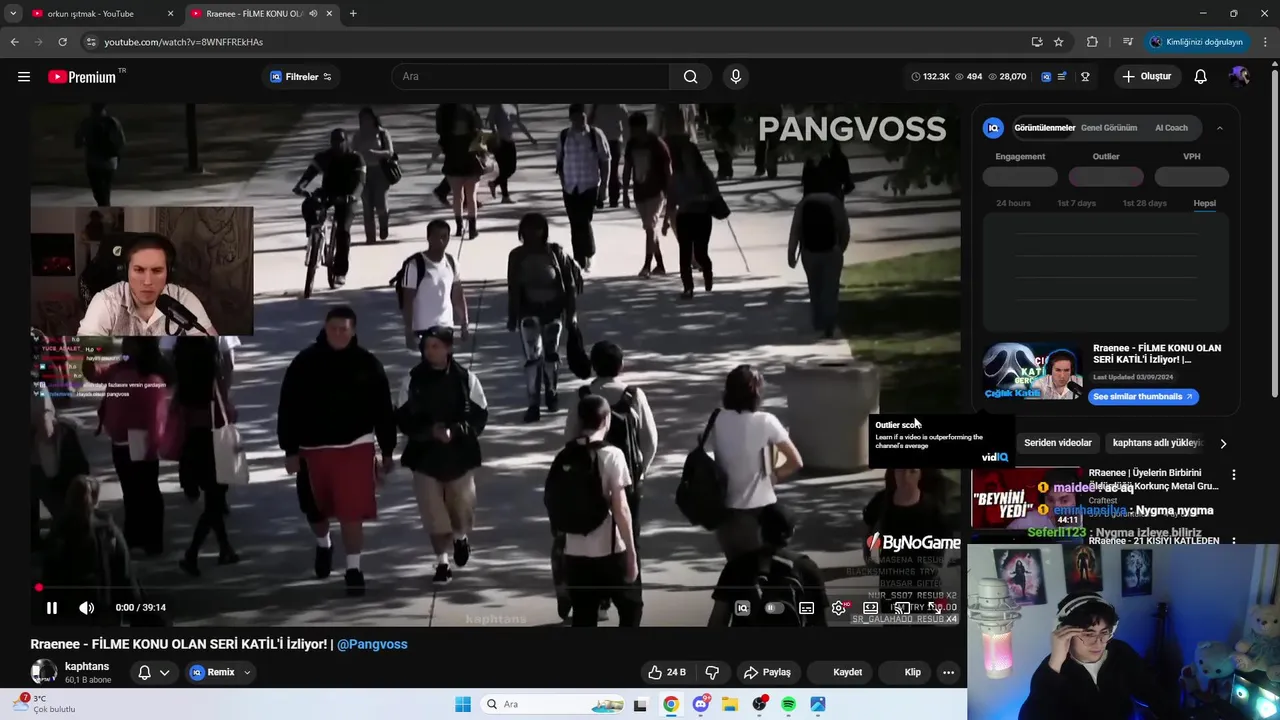Screen dimensions: 1280x720
Task: Bookmark this page with the star icon
Action: click(1058, 42)
